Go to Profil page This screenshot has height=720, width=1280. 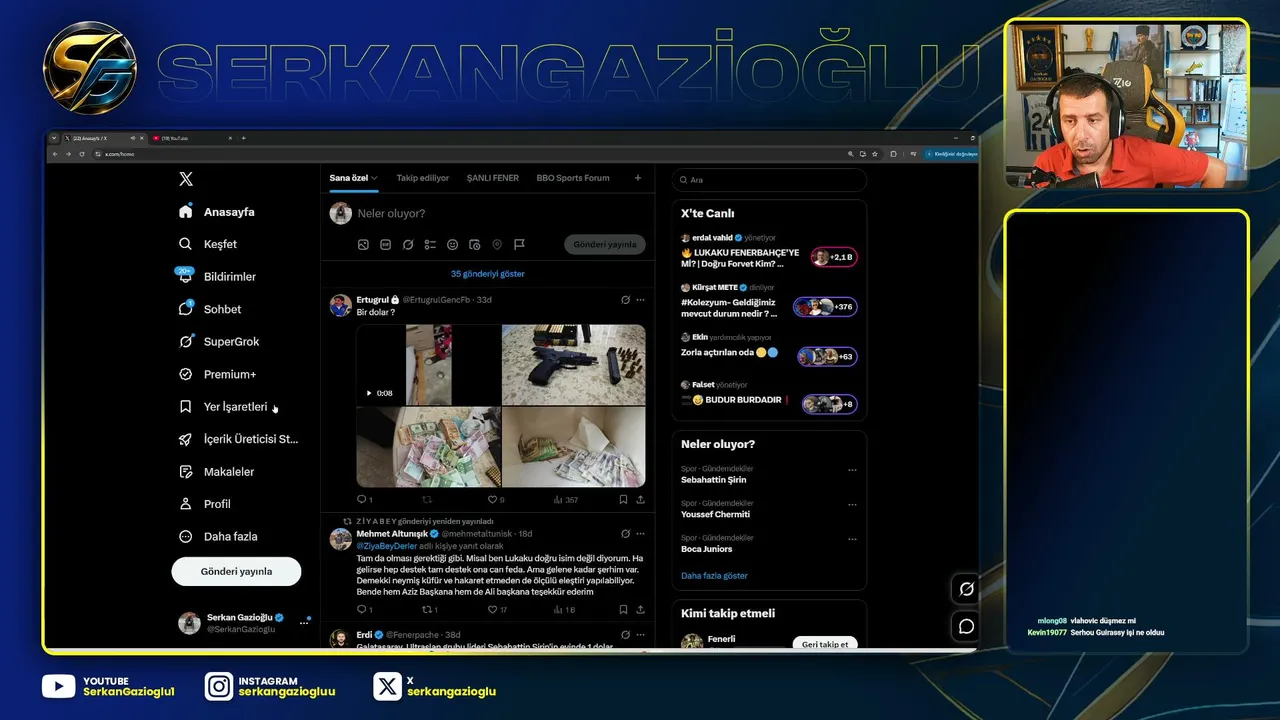[x=205, y=504]
